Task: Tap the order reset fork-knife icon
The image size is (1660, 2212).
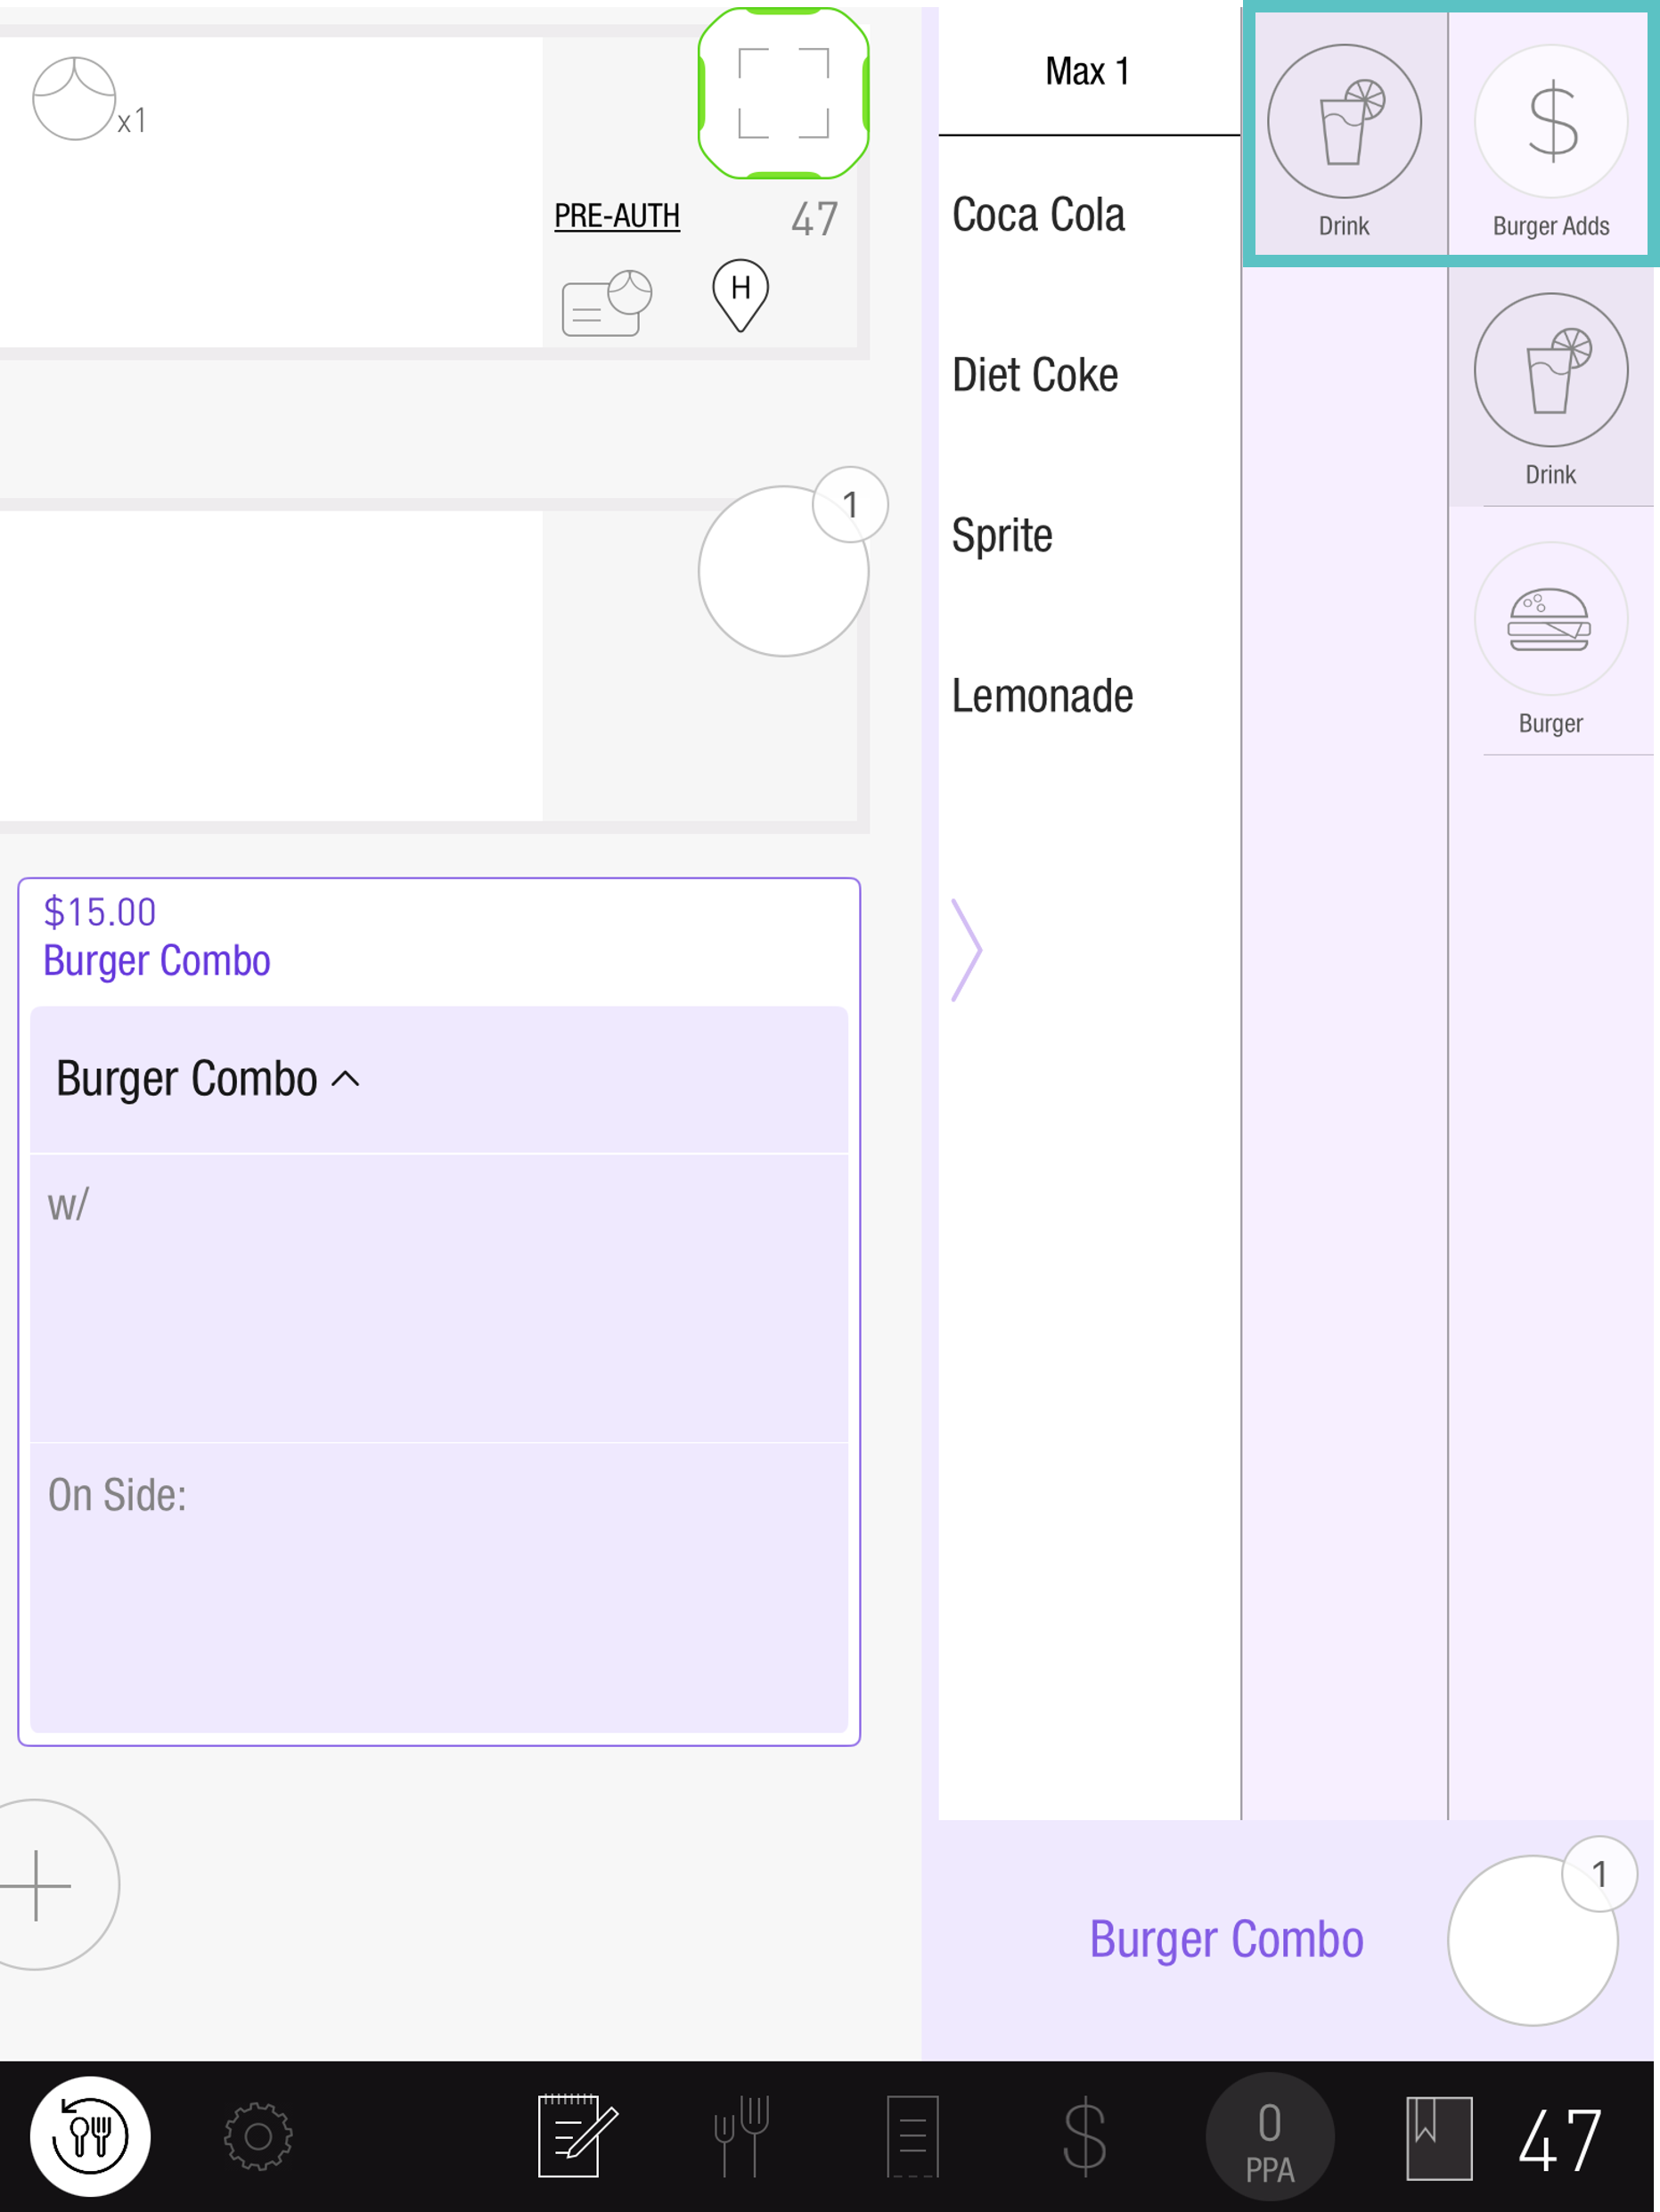Action: (90, 2136)
